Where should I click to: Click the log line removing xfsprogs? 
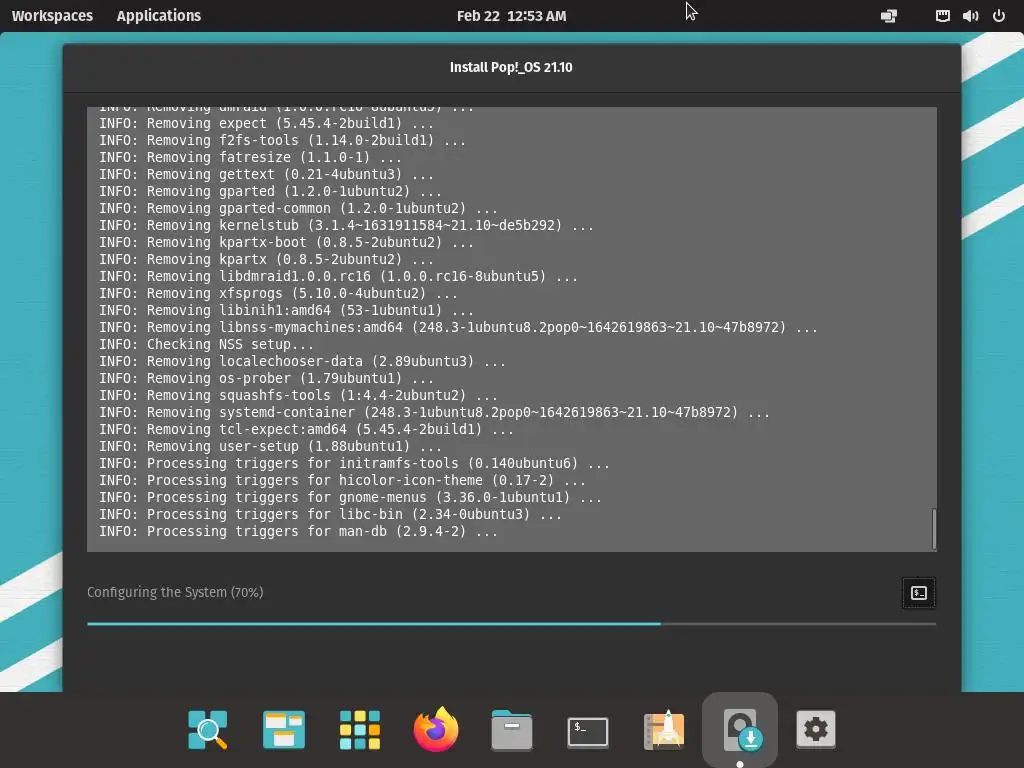[x=278, y=293]
